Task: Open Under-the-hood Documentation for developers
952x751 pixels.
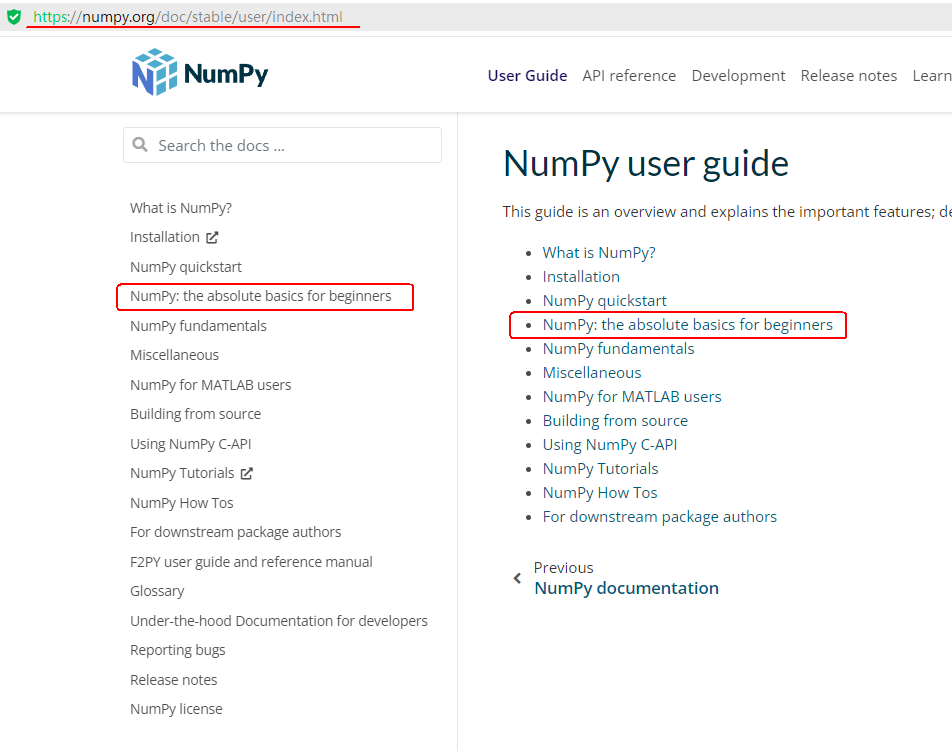Action: [x=279, y=621]
